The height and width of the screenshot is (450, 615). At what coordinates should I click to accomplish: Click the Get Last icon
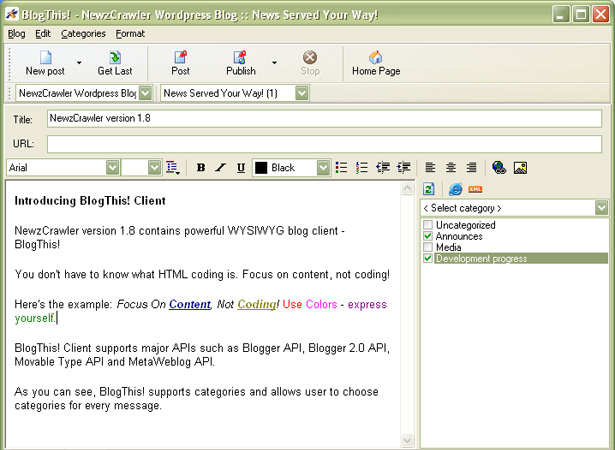pos(115,58)
